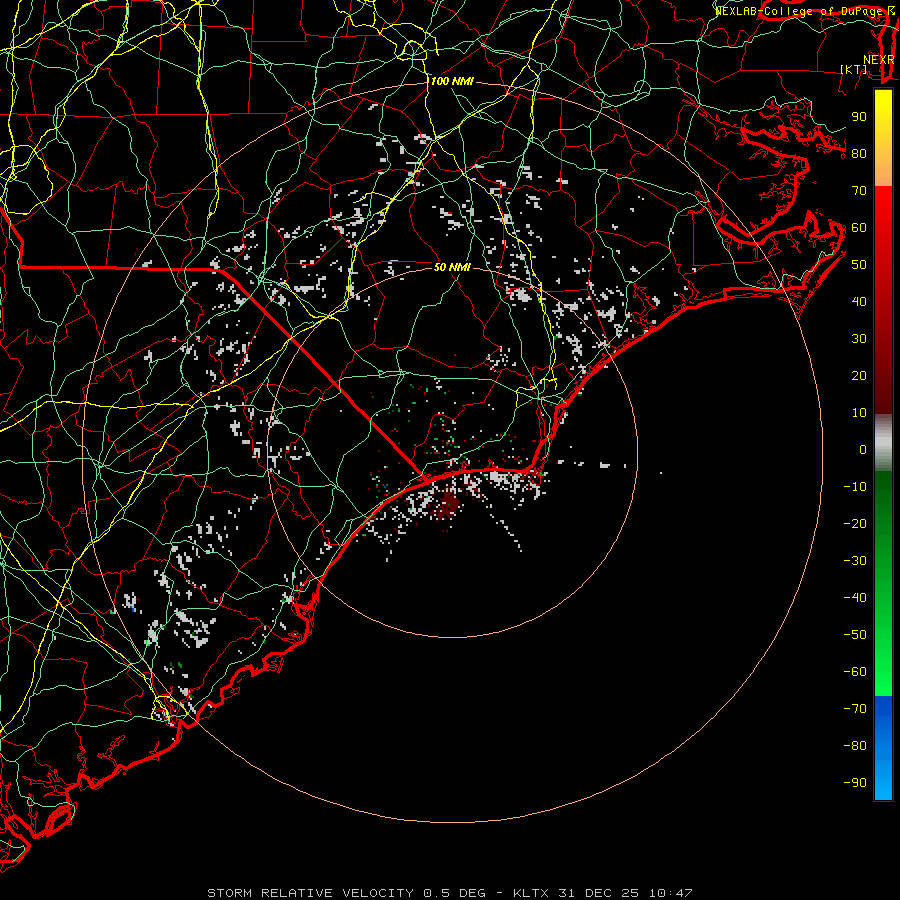Click the "[KT]" units label
The height and width of the screenshot is (900, 900).
pyautogui.click(x=854, y=69)
